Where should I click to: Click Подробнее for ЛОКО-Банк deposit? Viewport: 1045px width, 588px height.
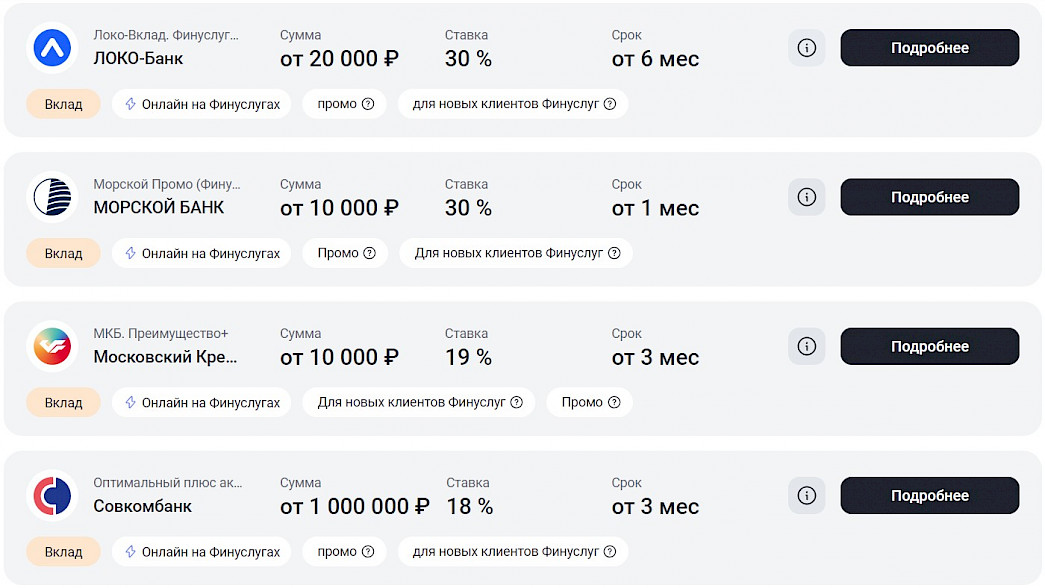[929, 48]
